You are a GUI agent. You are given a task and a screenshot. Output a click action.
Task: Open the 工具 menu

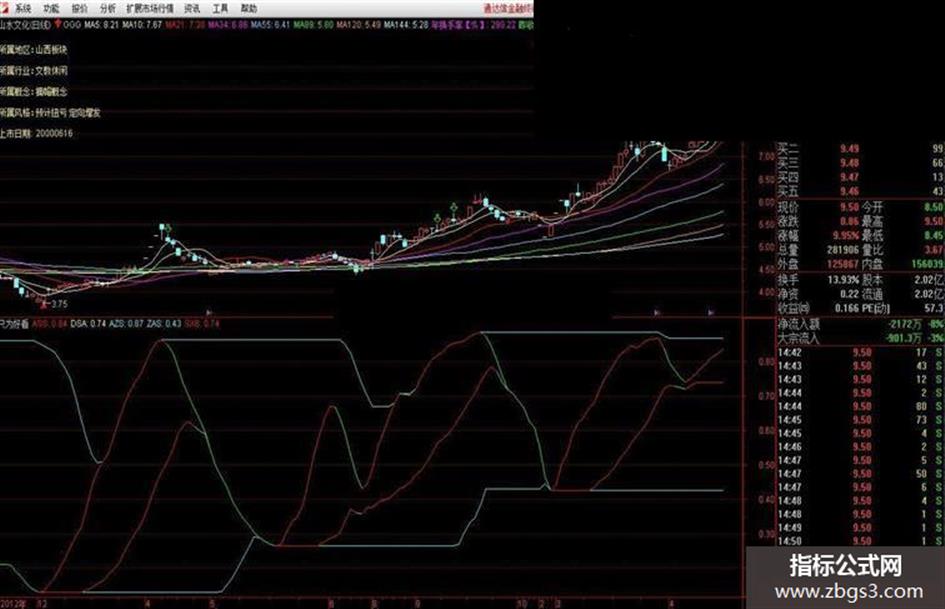pyautogui.click(x=221, y=8)
